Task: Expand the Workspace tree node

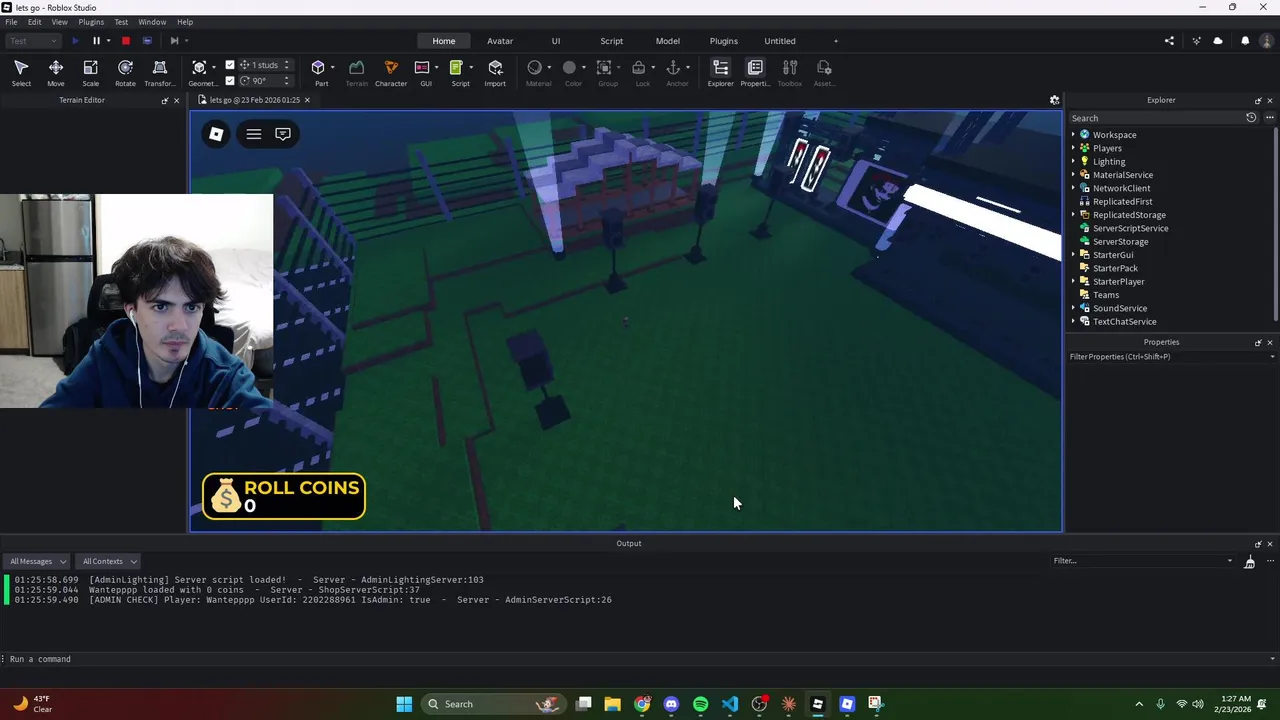Action: coord(1074,134)
